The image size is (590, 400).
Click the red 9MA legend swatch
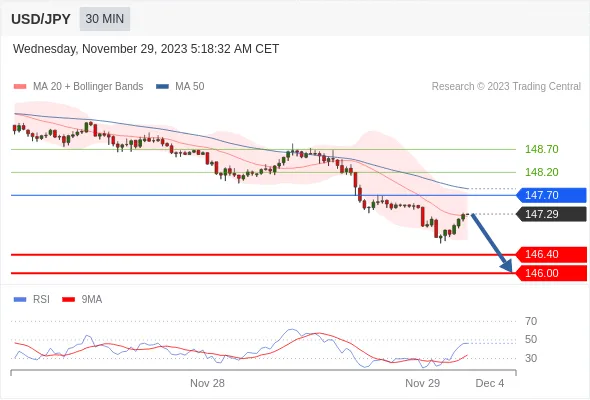tap(68, 300)
